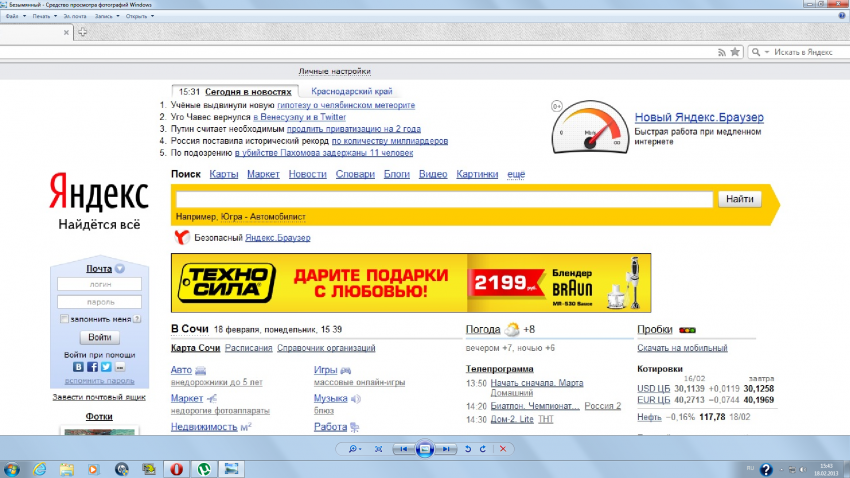Click the 'логин' input field
This screenshot has width=850, height=478.
coord(99,284)
